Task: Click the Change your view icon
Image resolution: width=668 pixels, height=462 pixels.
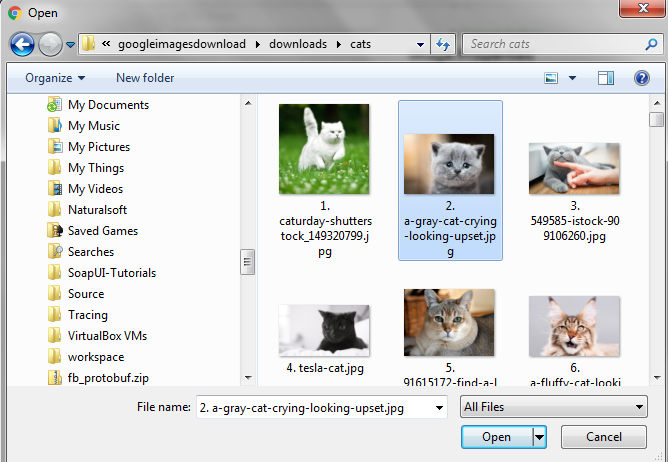Action: [x=551, y=78]
